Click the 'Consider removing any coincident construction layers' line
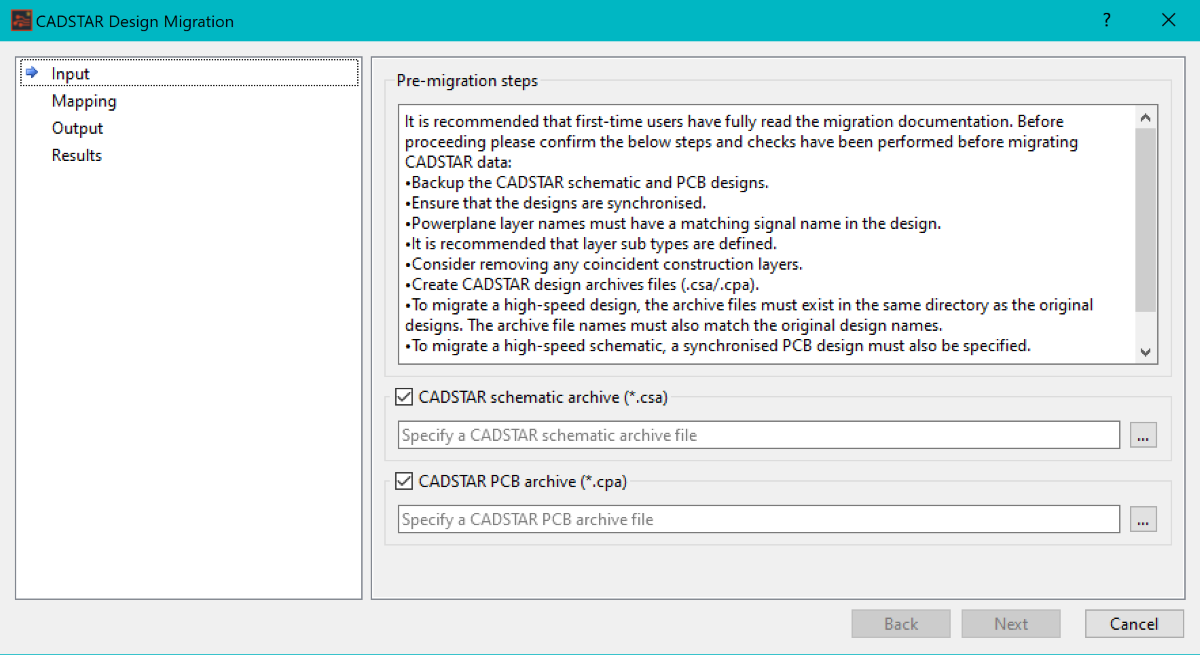This screenshot has width=1200, height=655. [x=604, y=264]
